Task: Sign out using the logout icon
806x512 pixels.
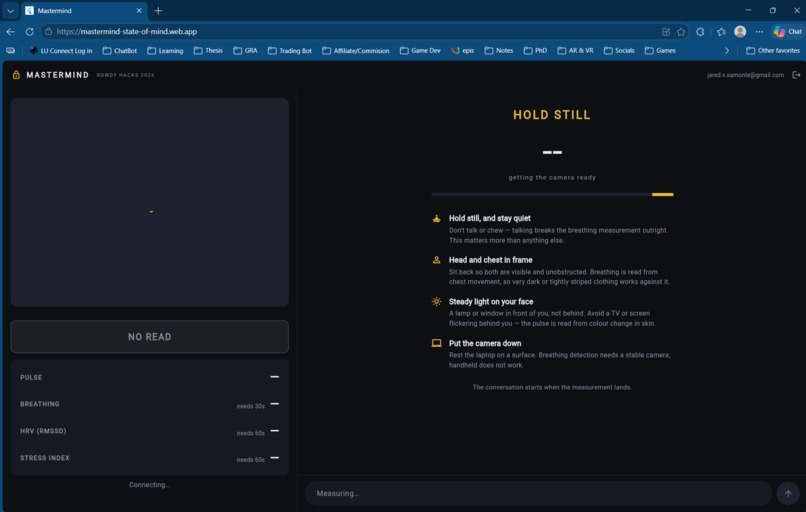Action: click(796, 75)
